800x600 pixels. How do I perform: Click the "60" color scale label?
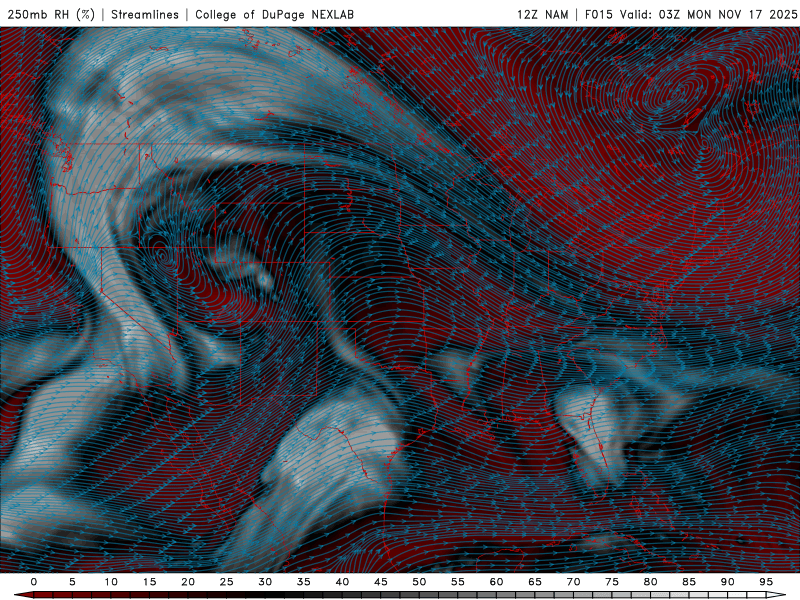pos(496,582)
